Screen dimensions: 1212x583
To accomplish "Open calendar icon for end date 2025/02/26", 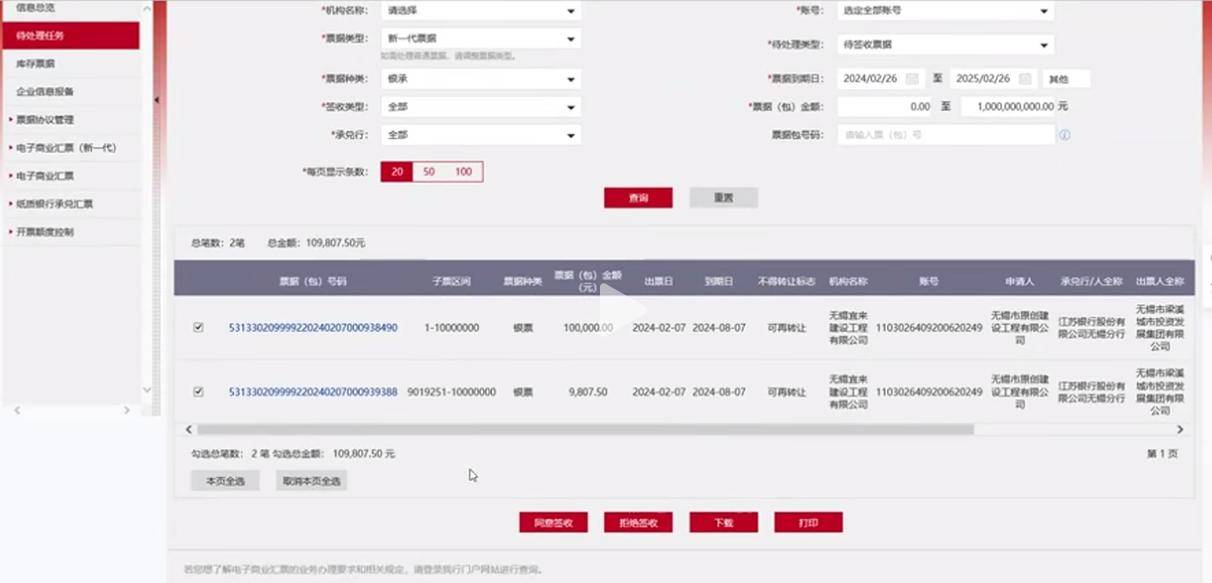I will 1024,79.
